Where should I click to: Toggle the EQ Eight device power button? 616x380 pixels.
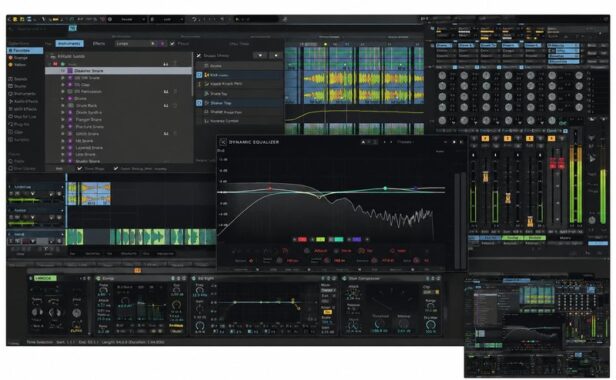tap(194, 278)
